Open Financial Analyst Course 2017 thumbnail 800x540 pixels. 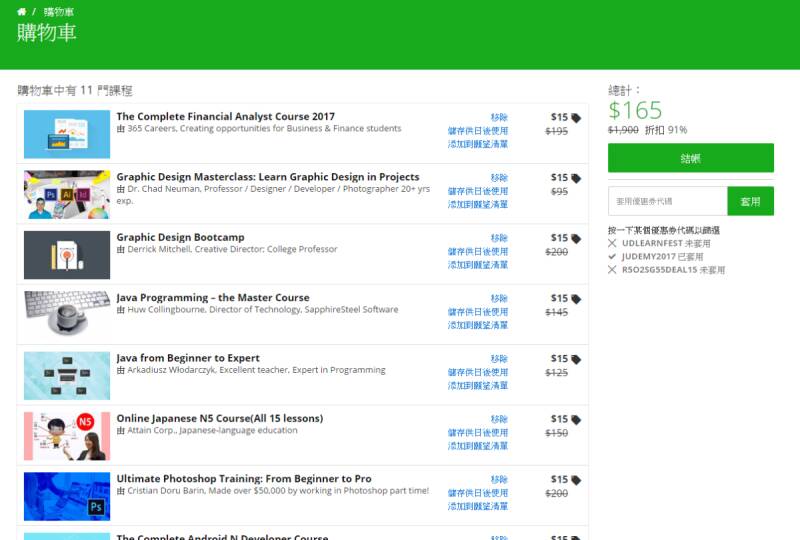pyautogui.click(x=67, y=134)
